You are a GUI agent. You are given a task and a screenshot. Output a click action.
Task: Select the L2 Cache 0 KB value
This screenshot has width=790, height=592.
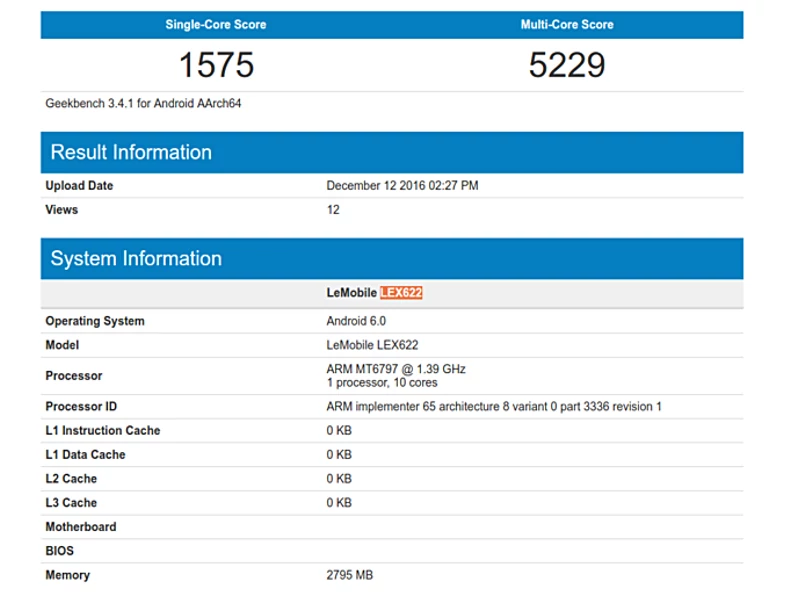tap(339, 479)
